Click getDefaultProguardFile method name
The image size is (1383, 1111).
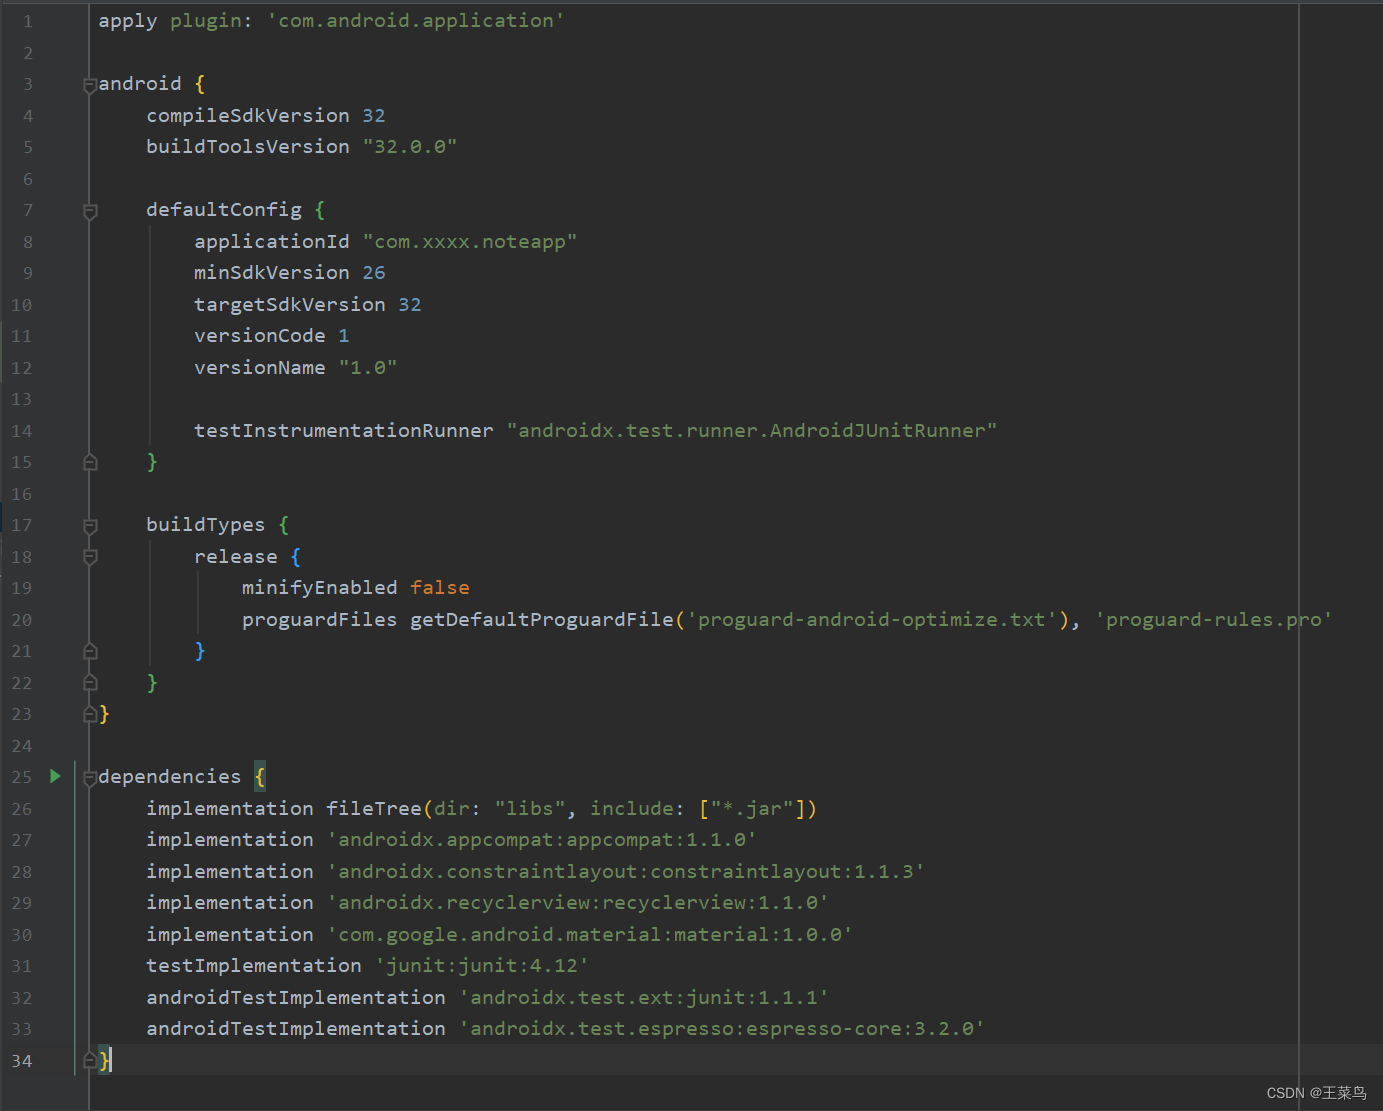tap(542, 619)
